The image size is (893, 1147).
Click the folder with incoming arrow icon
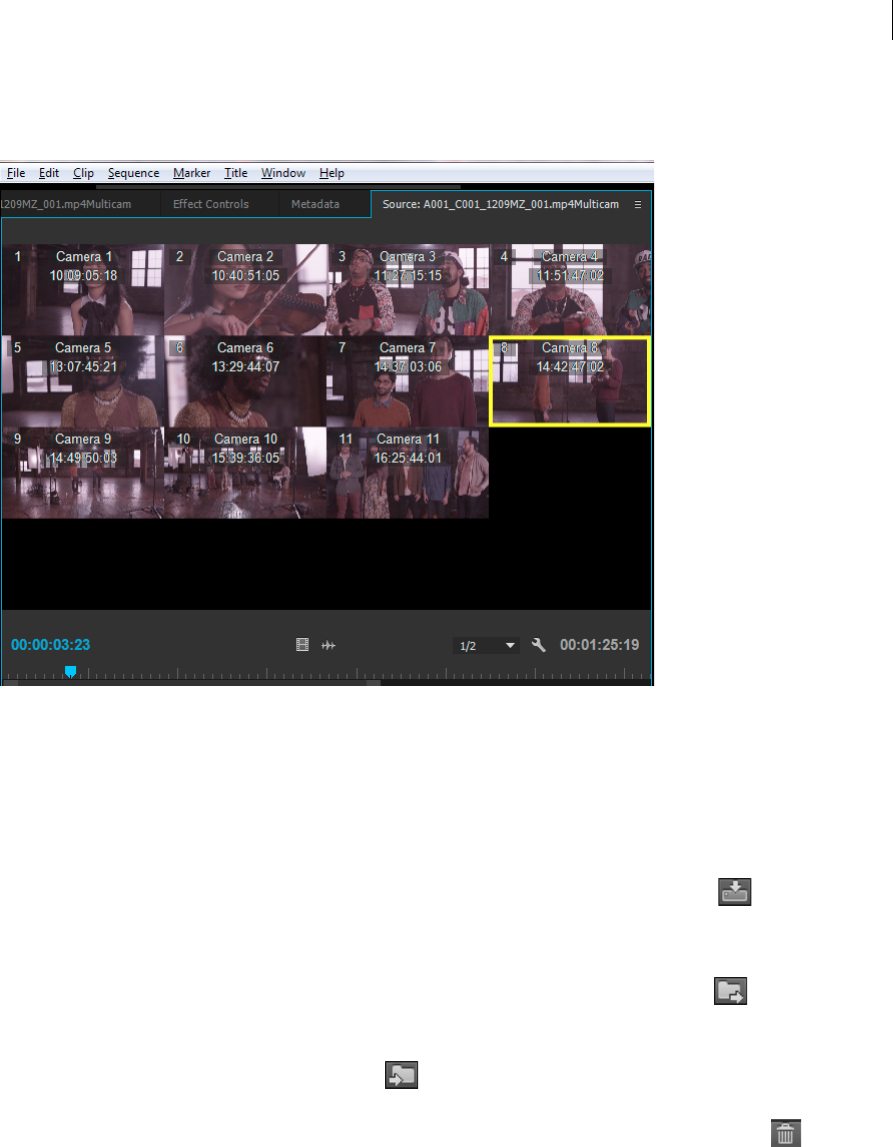(x=402, y=1075)
